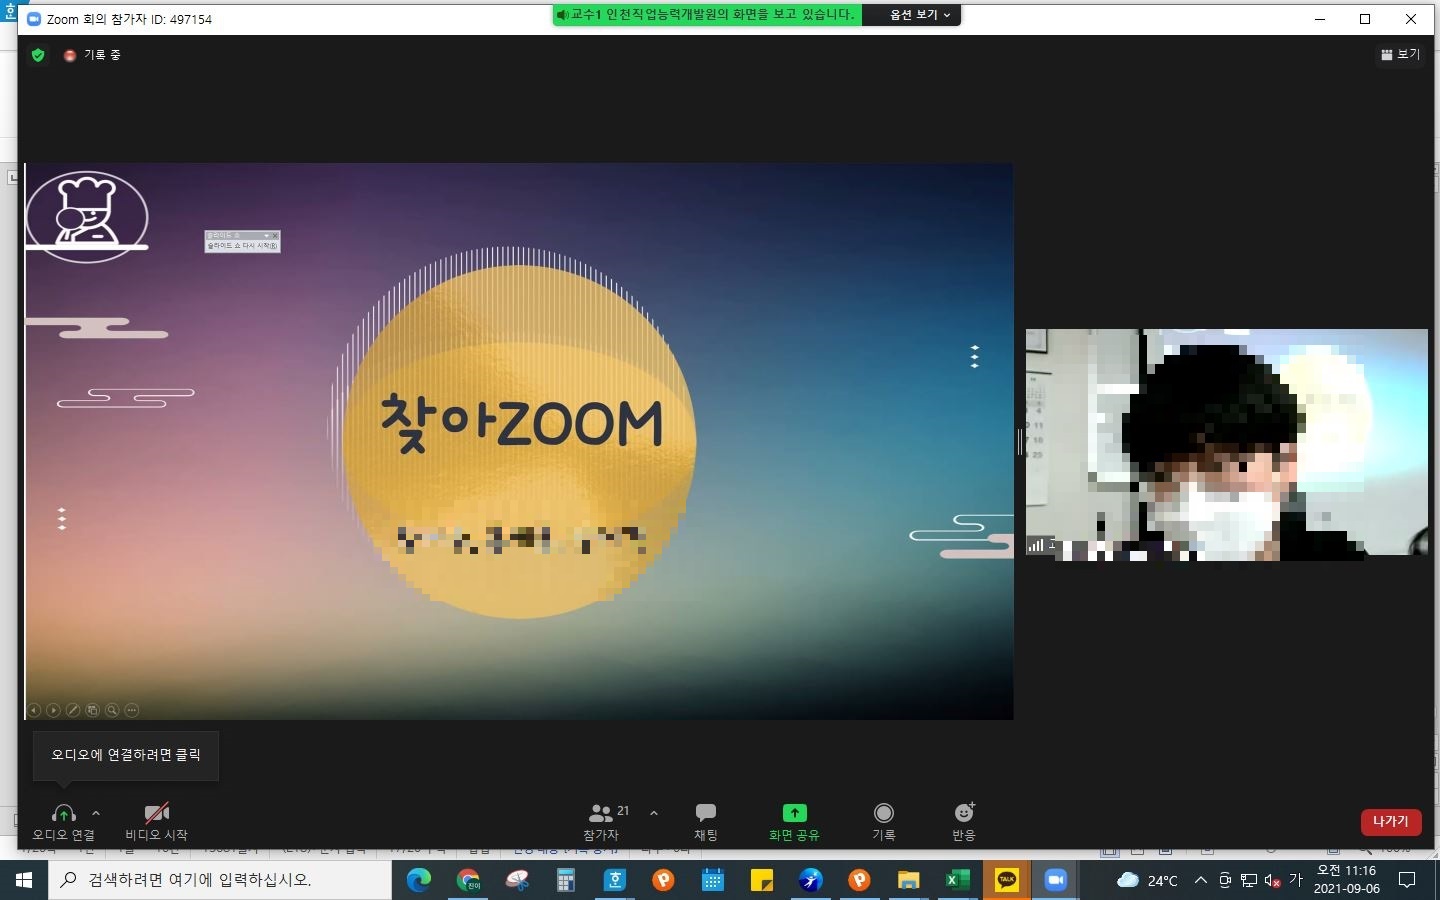Open the 옵션 보기 view options dropdown
The height and width of the screenshot is (900, 1440).
pyautogui.click(x=920, y=15)
